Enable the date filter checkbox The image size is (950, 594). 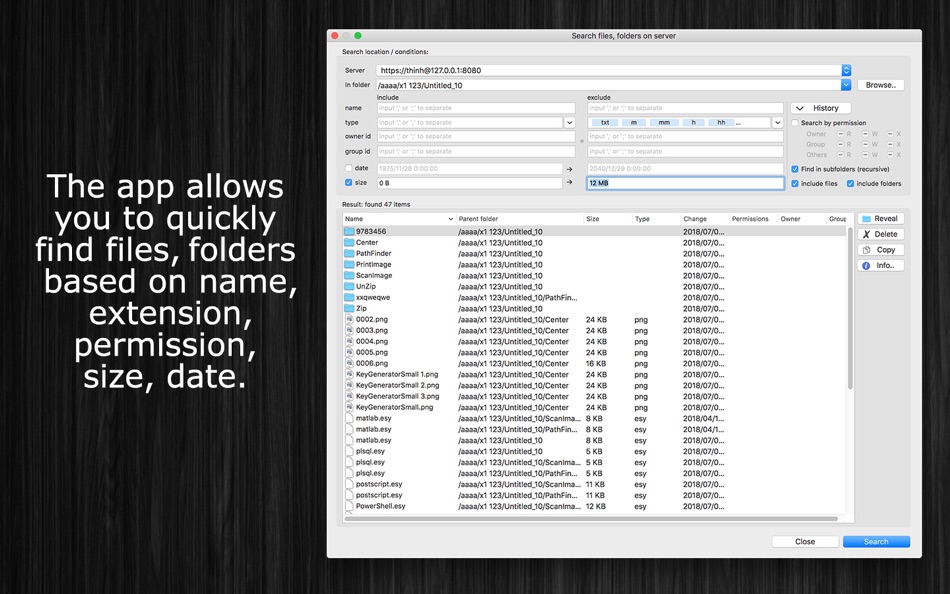pyautogui.click(x=348, y=169)
